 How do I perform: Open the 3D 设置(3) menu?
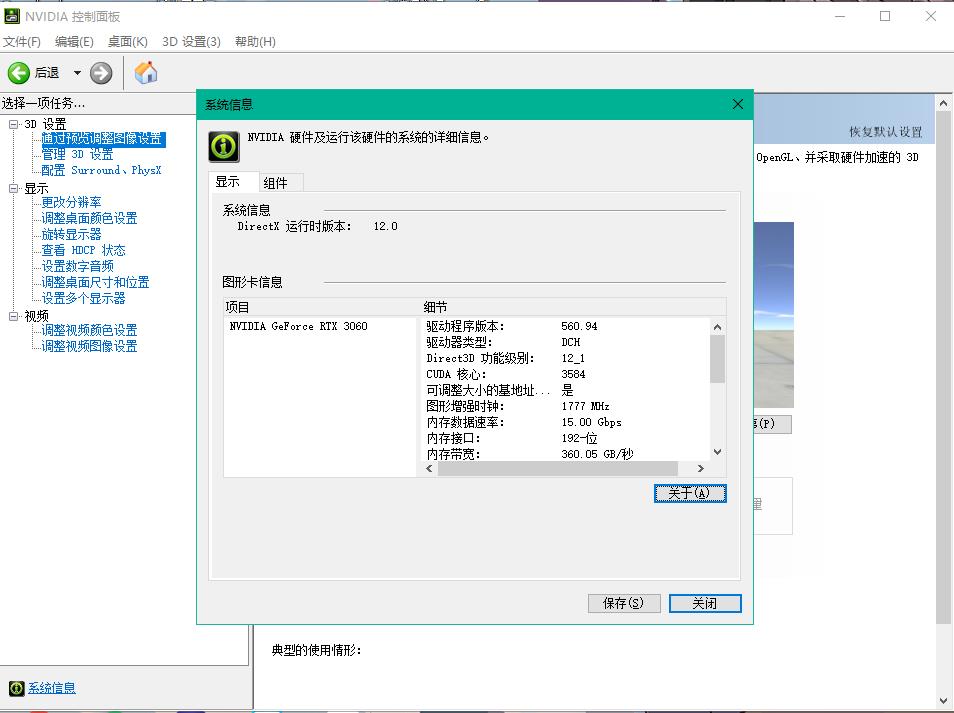[191, 41]
